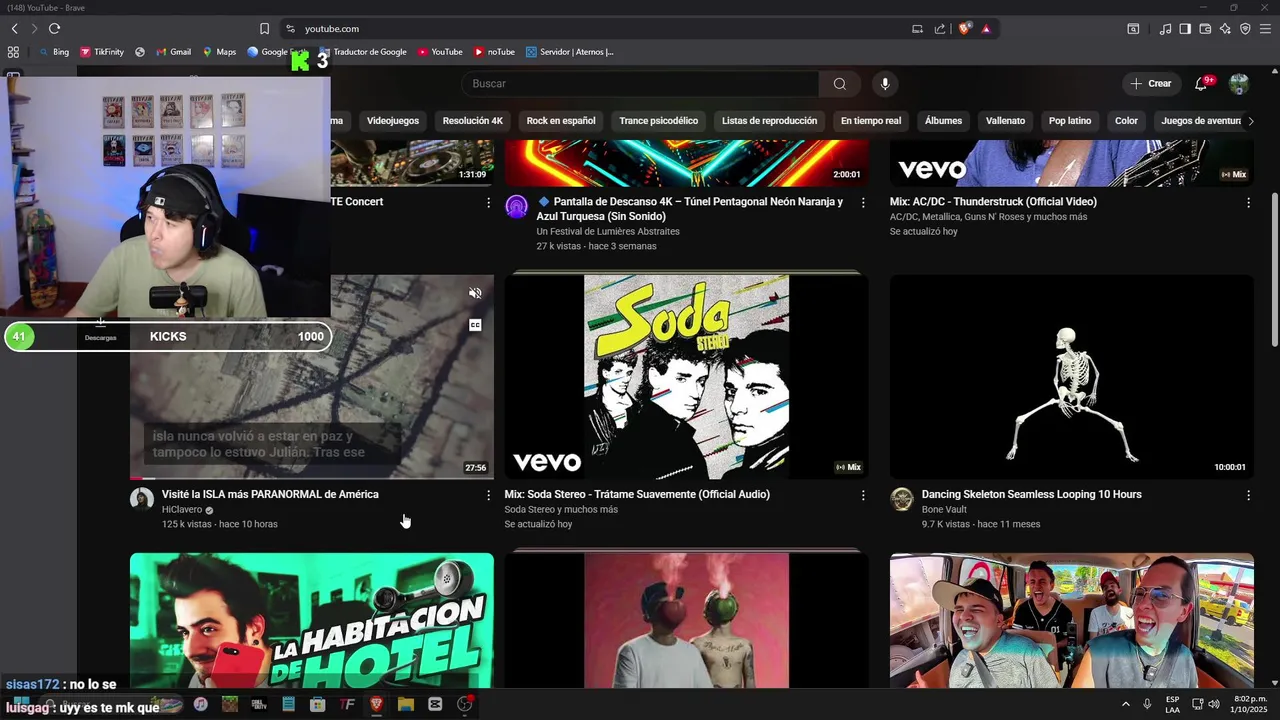
Task: Select the Rock en español chip
Action: point(561,121)
